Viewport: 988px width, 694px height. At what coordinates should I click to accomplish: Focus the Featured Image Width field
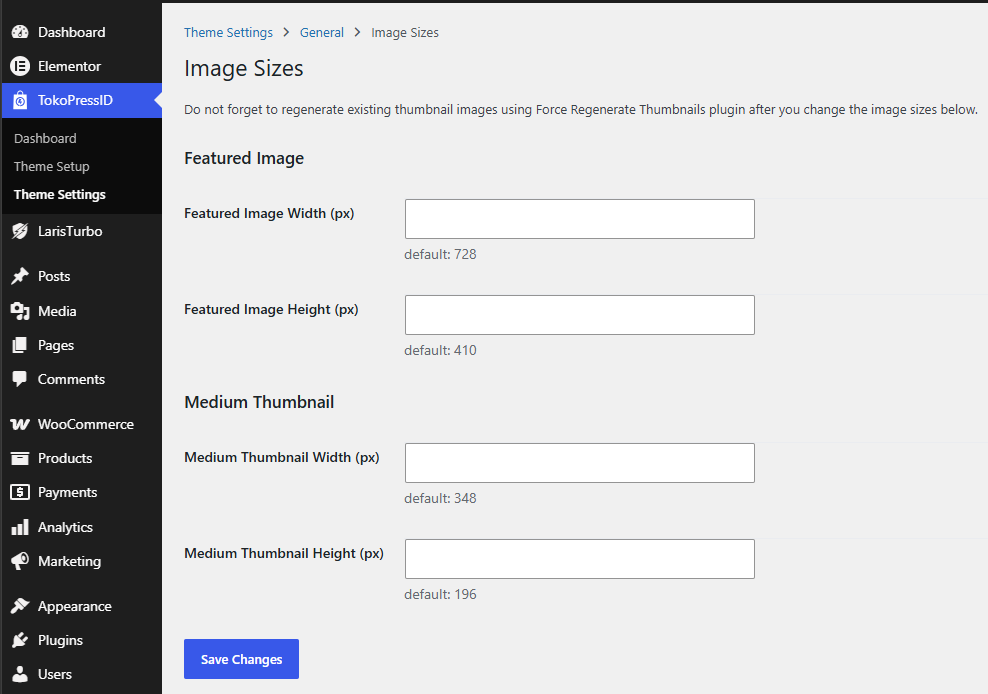pyautogui.click(x=580, y=219)
